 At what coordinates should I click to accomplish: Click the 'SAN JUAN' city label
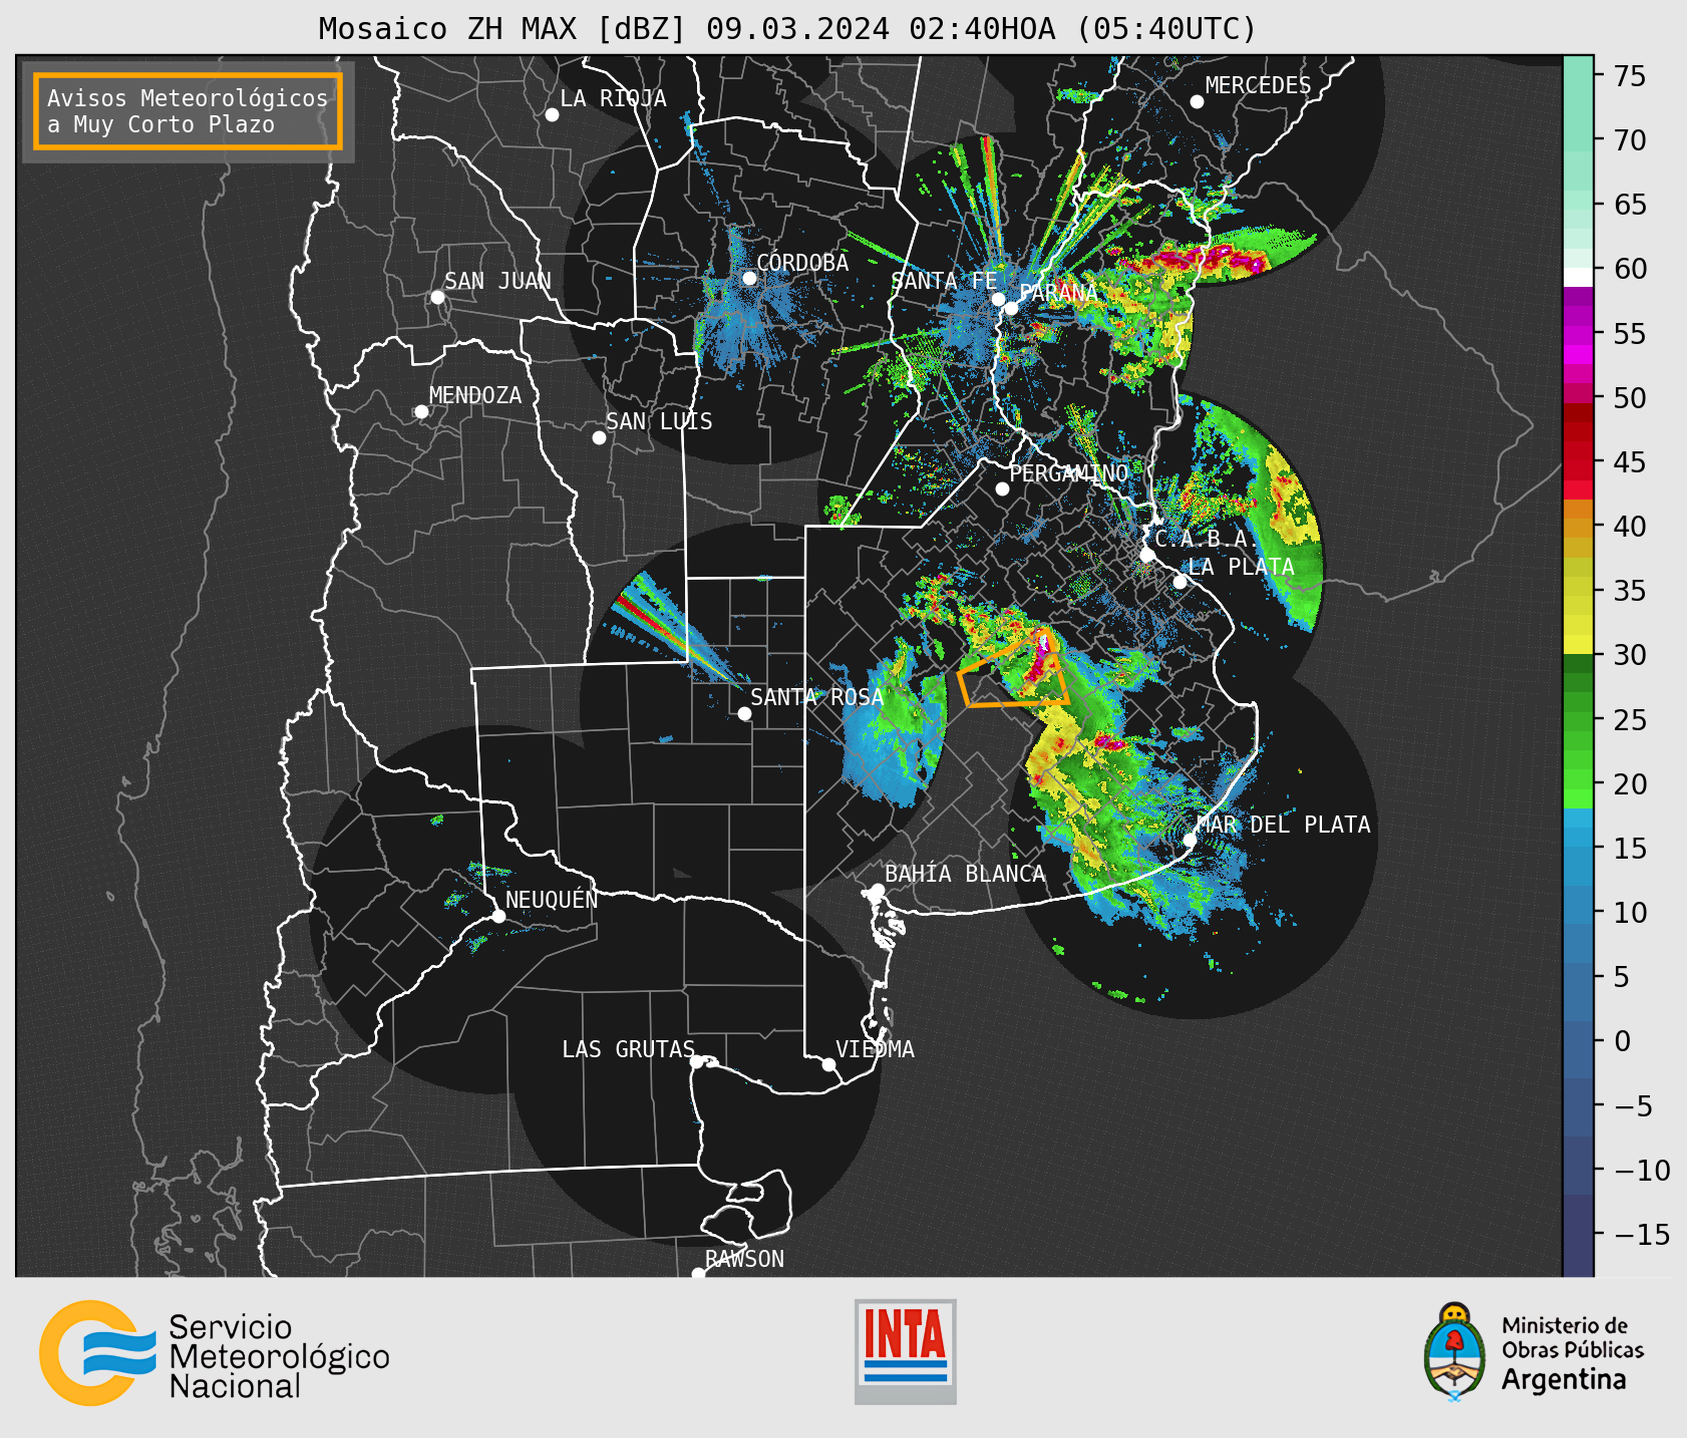498,281
